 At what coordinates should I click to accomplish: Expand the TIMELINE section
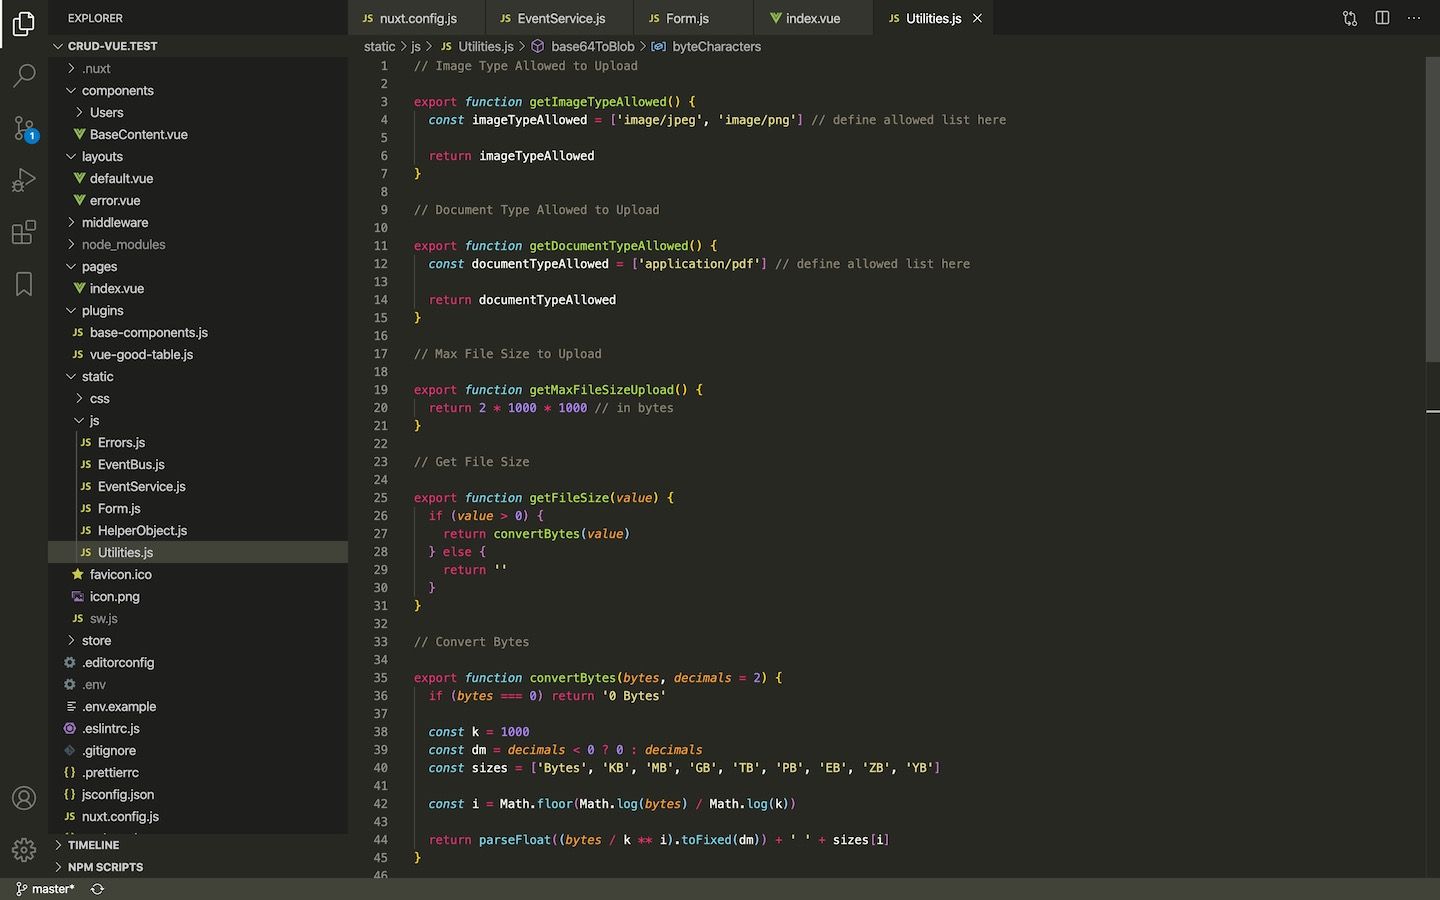93,845
